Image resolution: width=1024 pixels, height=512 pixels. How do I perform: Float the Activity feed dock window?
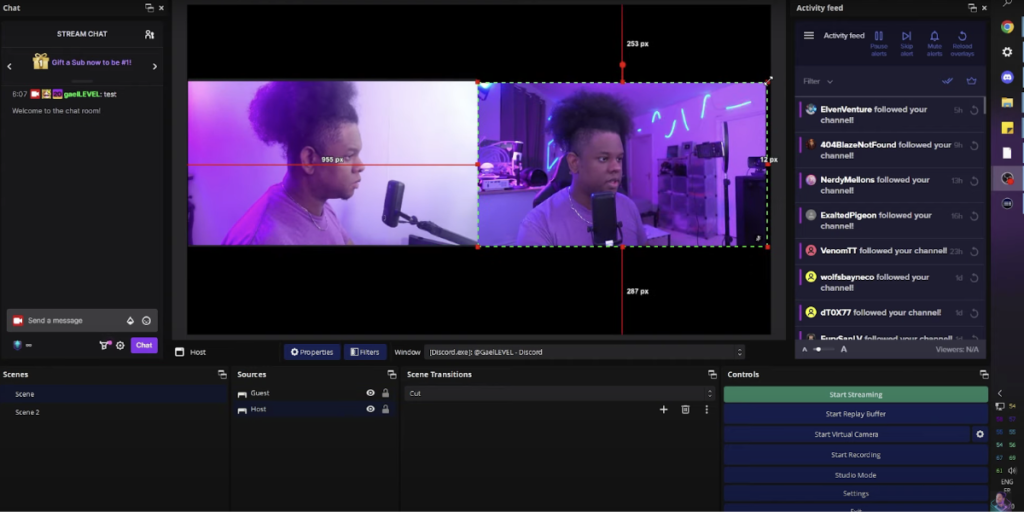tap(972, 8)
